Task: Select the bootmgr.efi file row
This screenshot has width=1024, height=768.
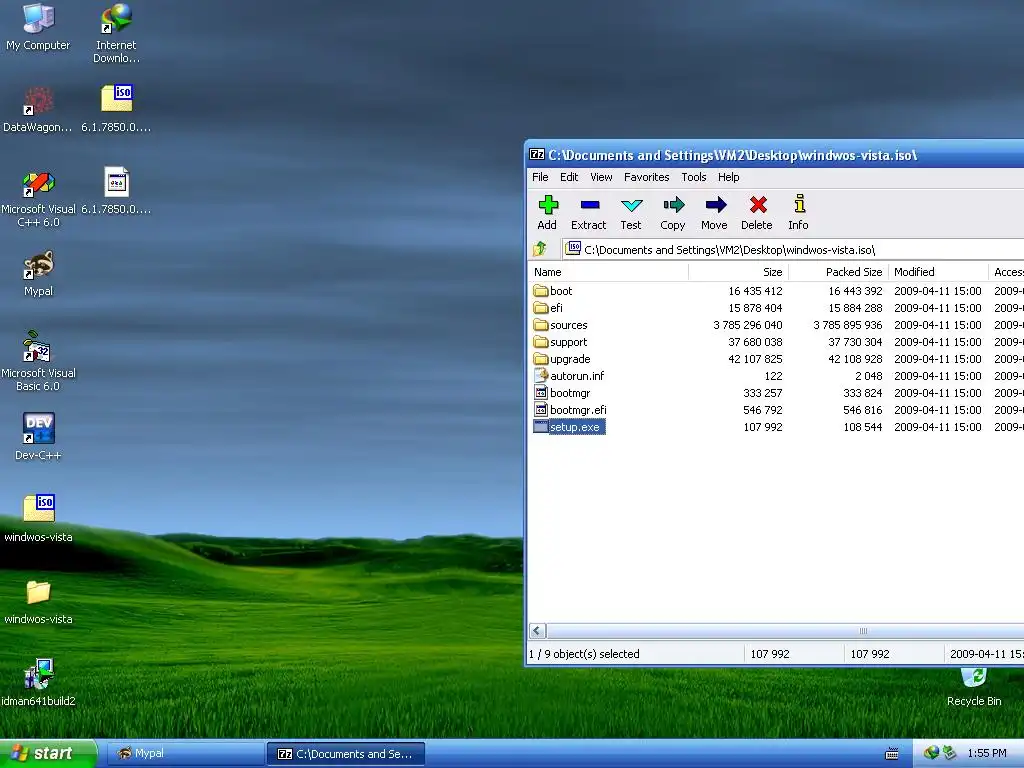Action: [x=776, y=409]
